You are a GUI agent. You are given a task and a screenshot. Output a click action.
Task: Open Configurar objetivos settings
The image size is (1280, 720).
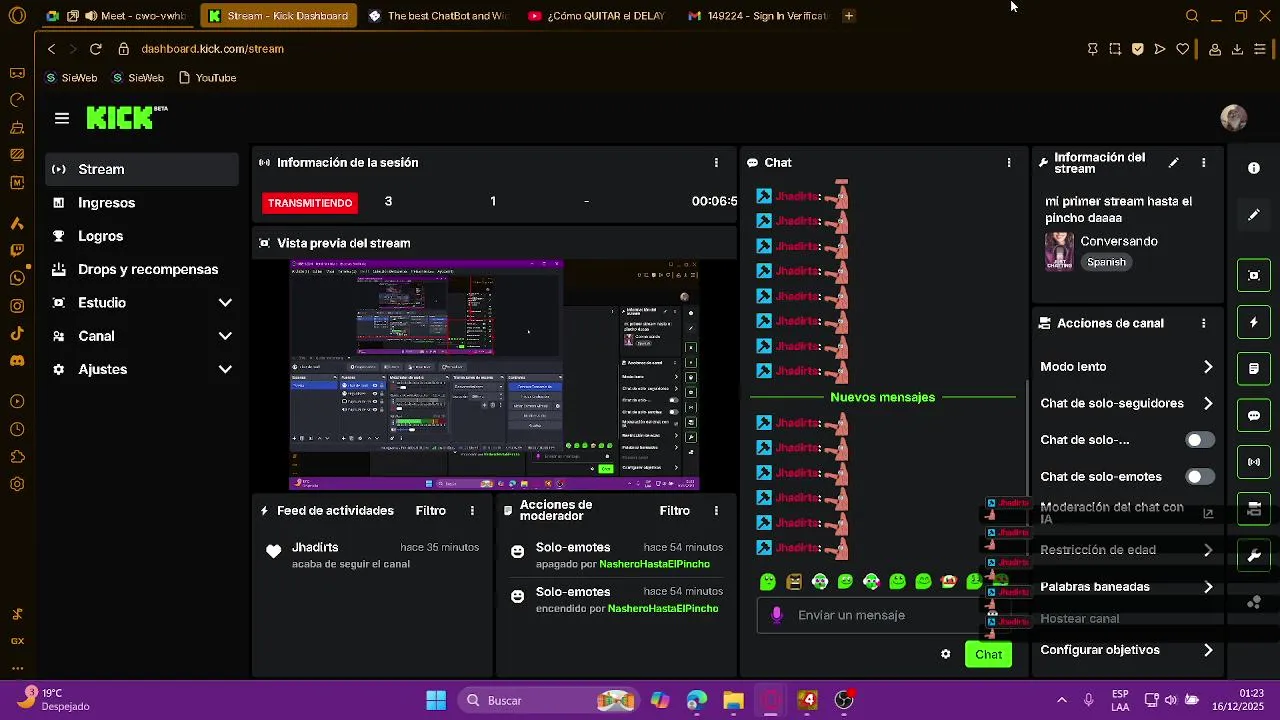click(x=1127, y=650)
